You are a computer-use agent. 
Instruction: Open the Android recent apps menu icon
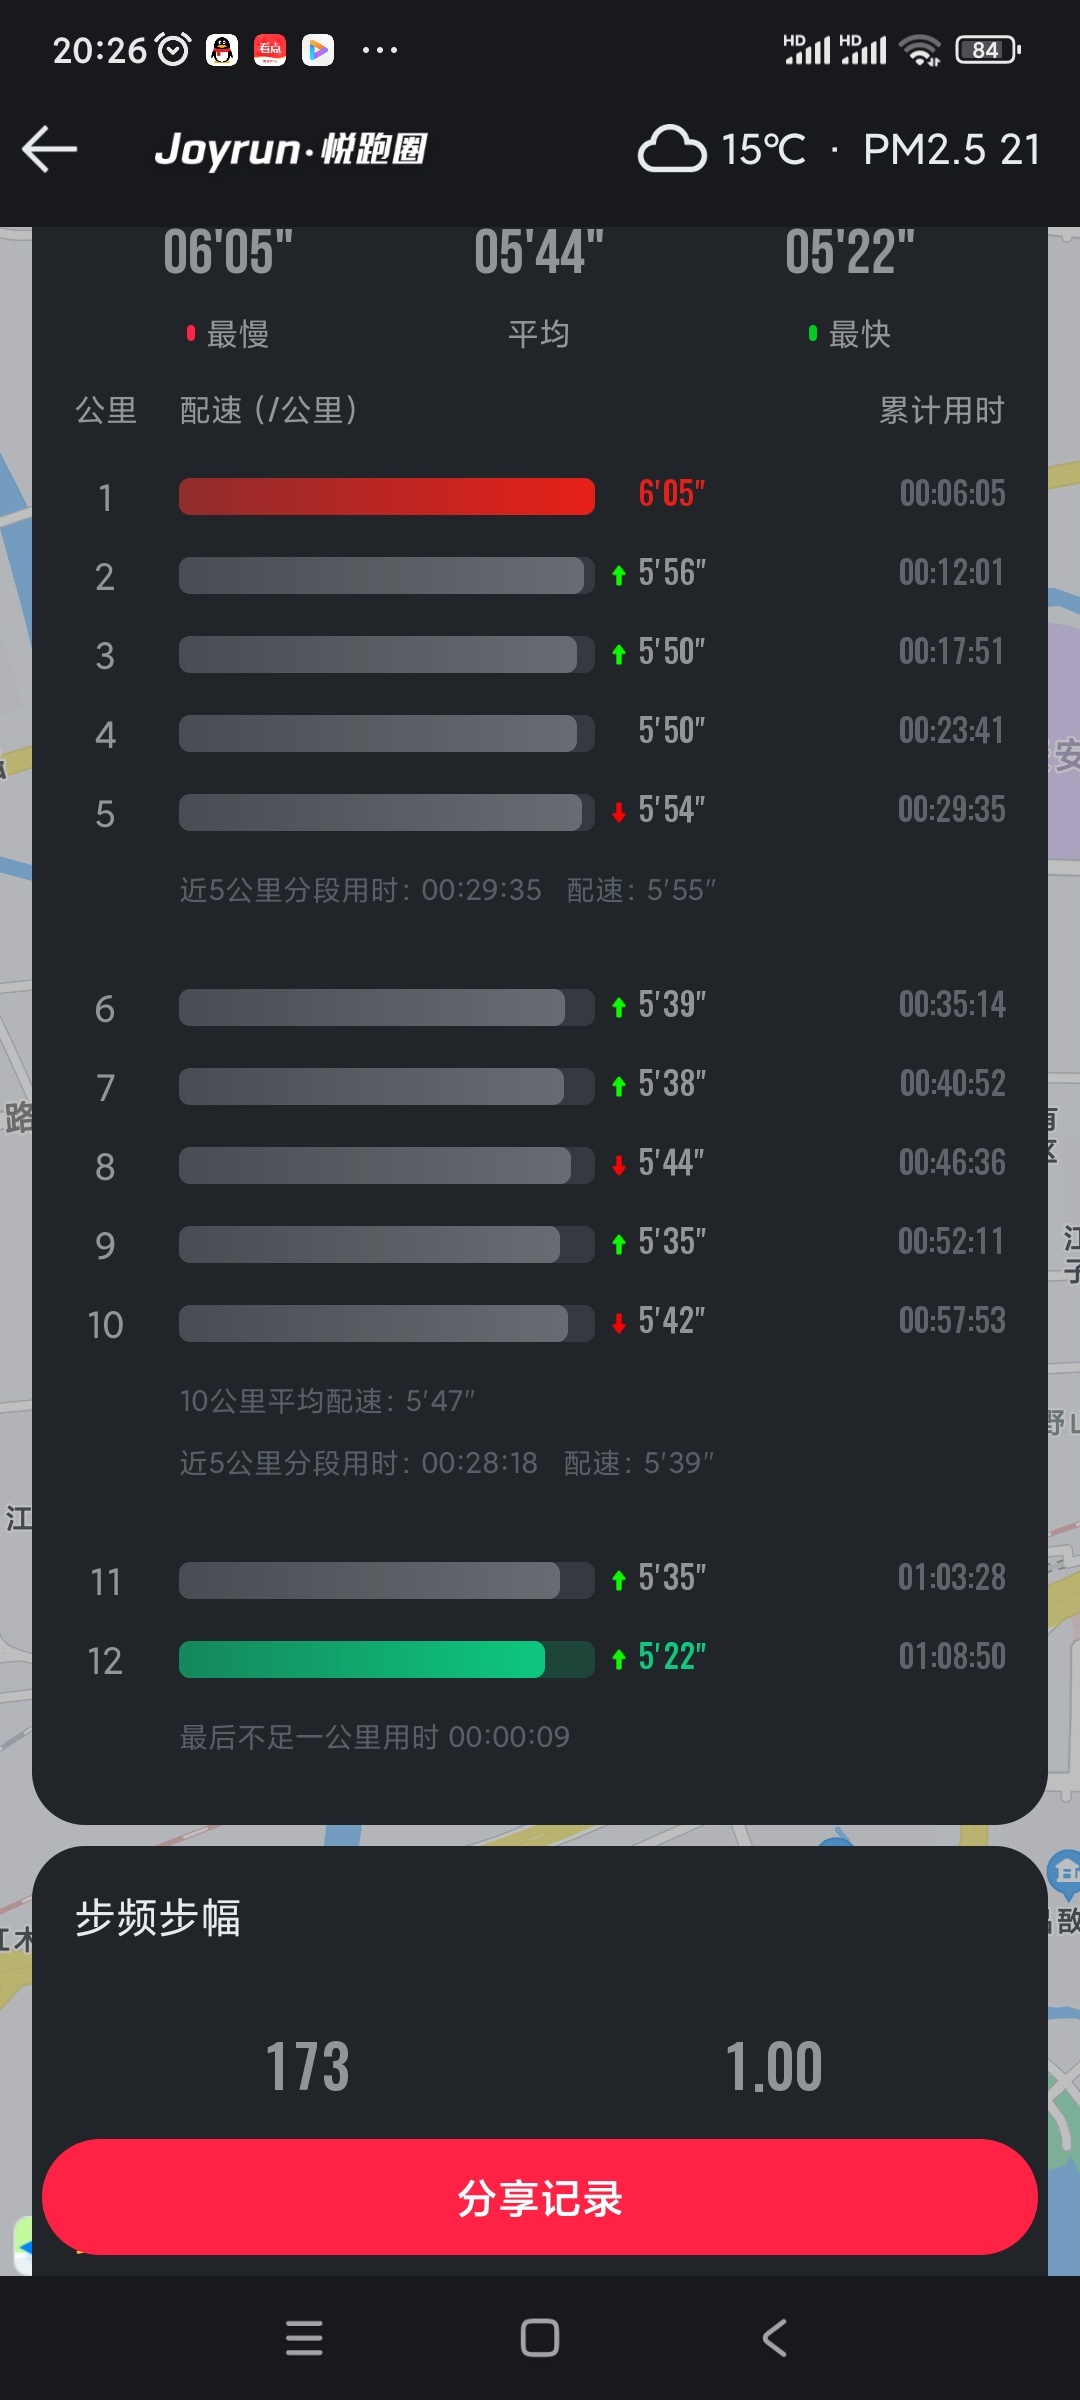[x=304, y=2338]
